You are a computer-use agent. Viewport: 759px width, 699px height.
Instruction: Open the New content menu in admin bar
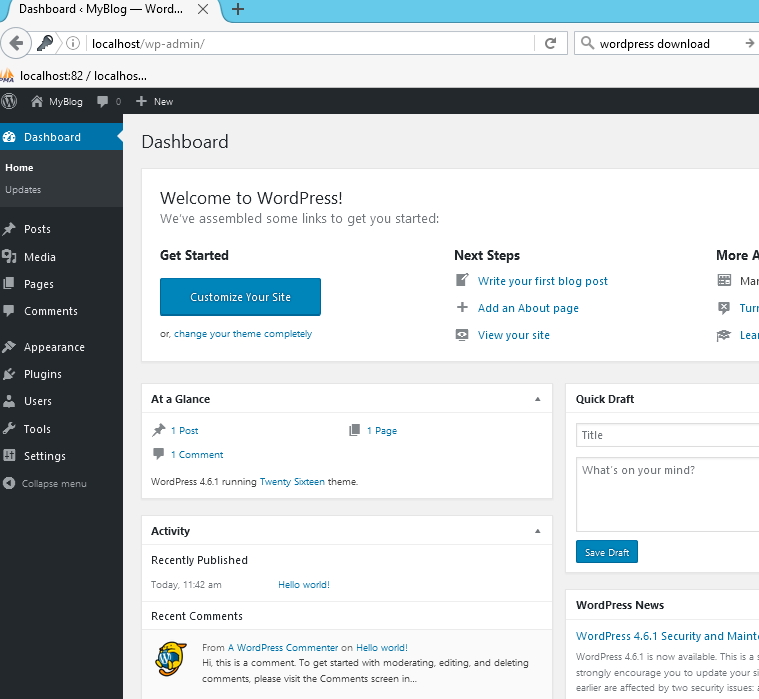click(154, 102)
